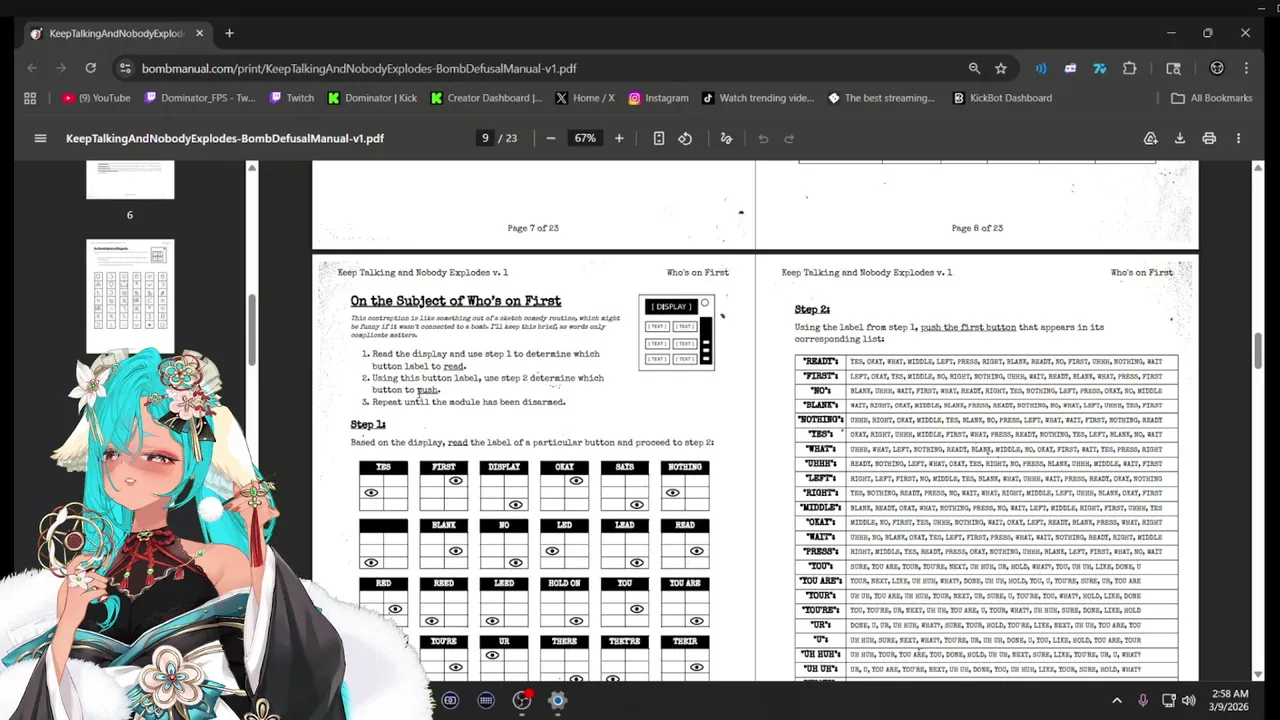
Task: Activate the PDF draw annotation tool
Action: tap(726, 138)
